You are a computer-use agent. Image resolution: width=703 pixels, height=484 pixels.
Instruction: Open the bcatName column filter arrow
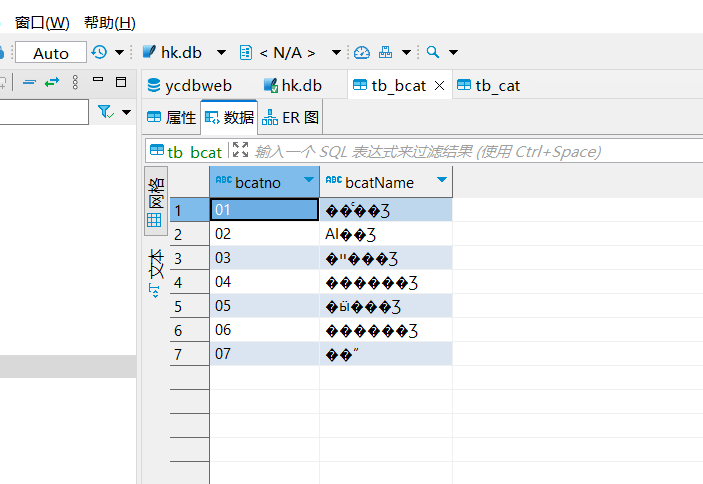(442, 180)
